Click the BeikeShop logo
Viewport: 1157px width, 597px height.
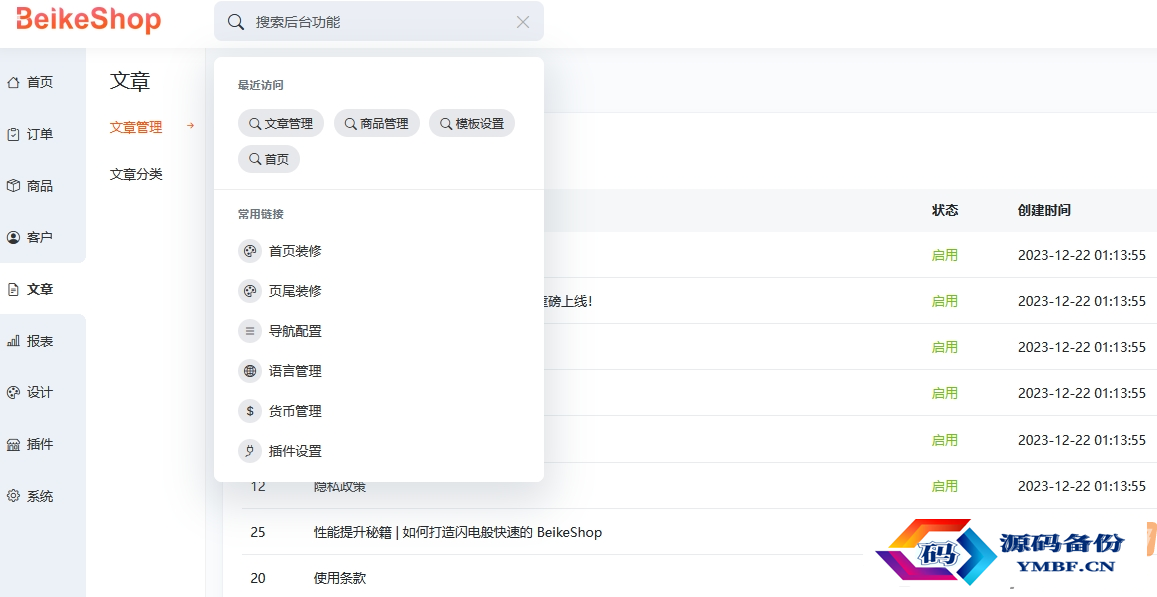click(88, 20)
